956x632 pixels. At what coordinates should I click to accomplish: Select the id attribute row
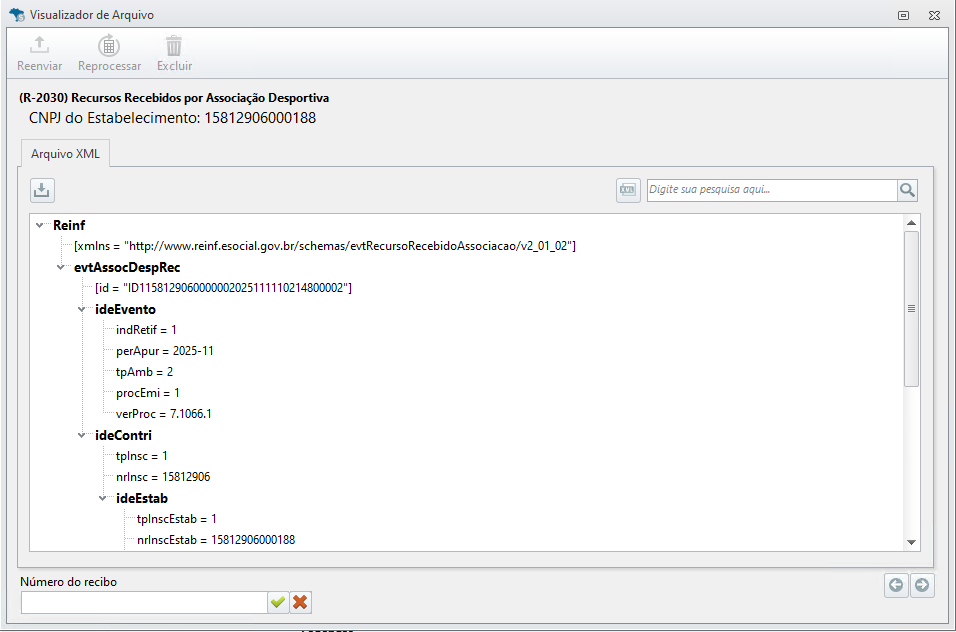[223, 288]
